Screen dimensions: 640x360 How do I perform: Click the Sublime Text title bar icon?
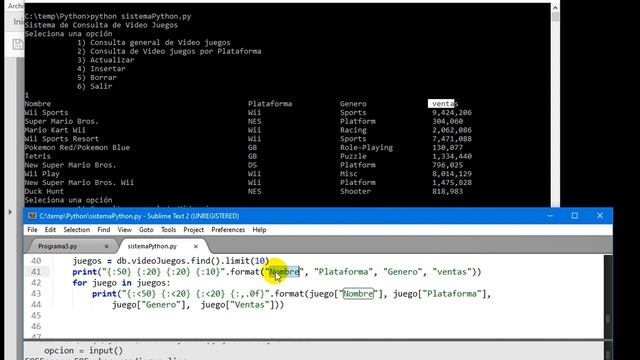pyautogui.click(x=32, y=216)
